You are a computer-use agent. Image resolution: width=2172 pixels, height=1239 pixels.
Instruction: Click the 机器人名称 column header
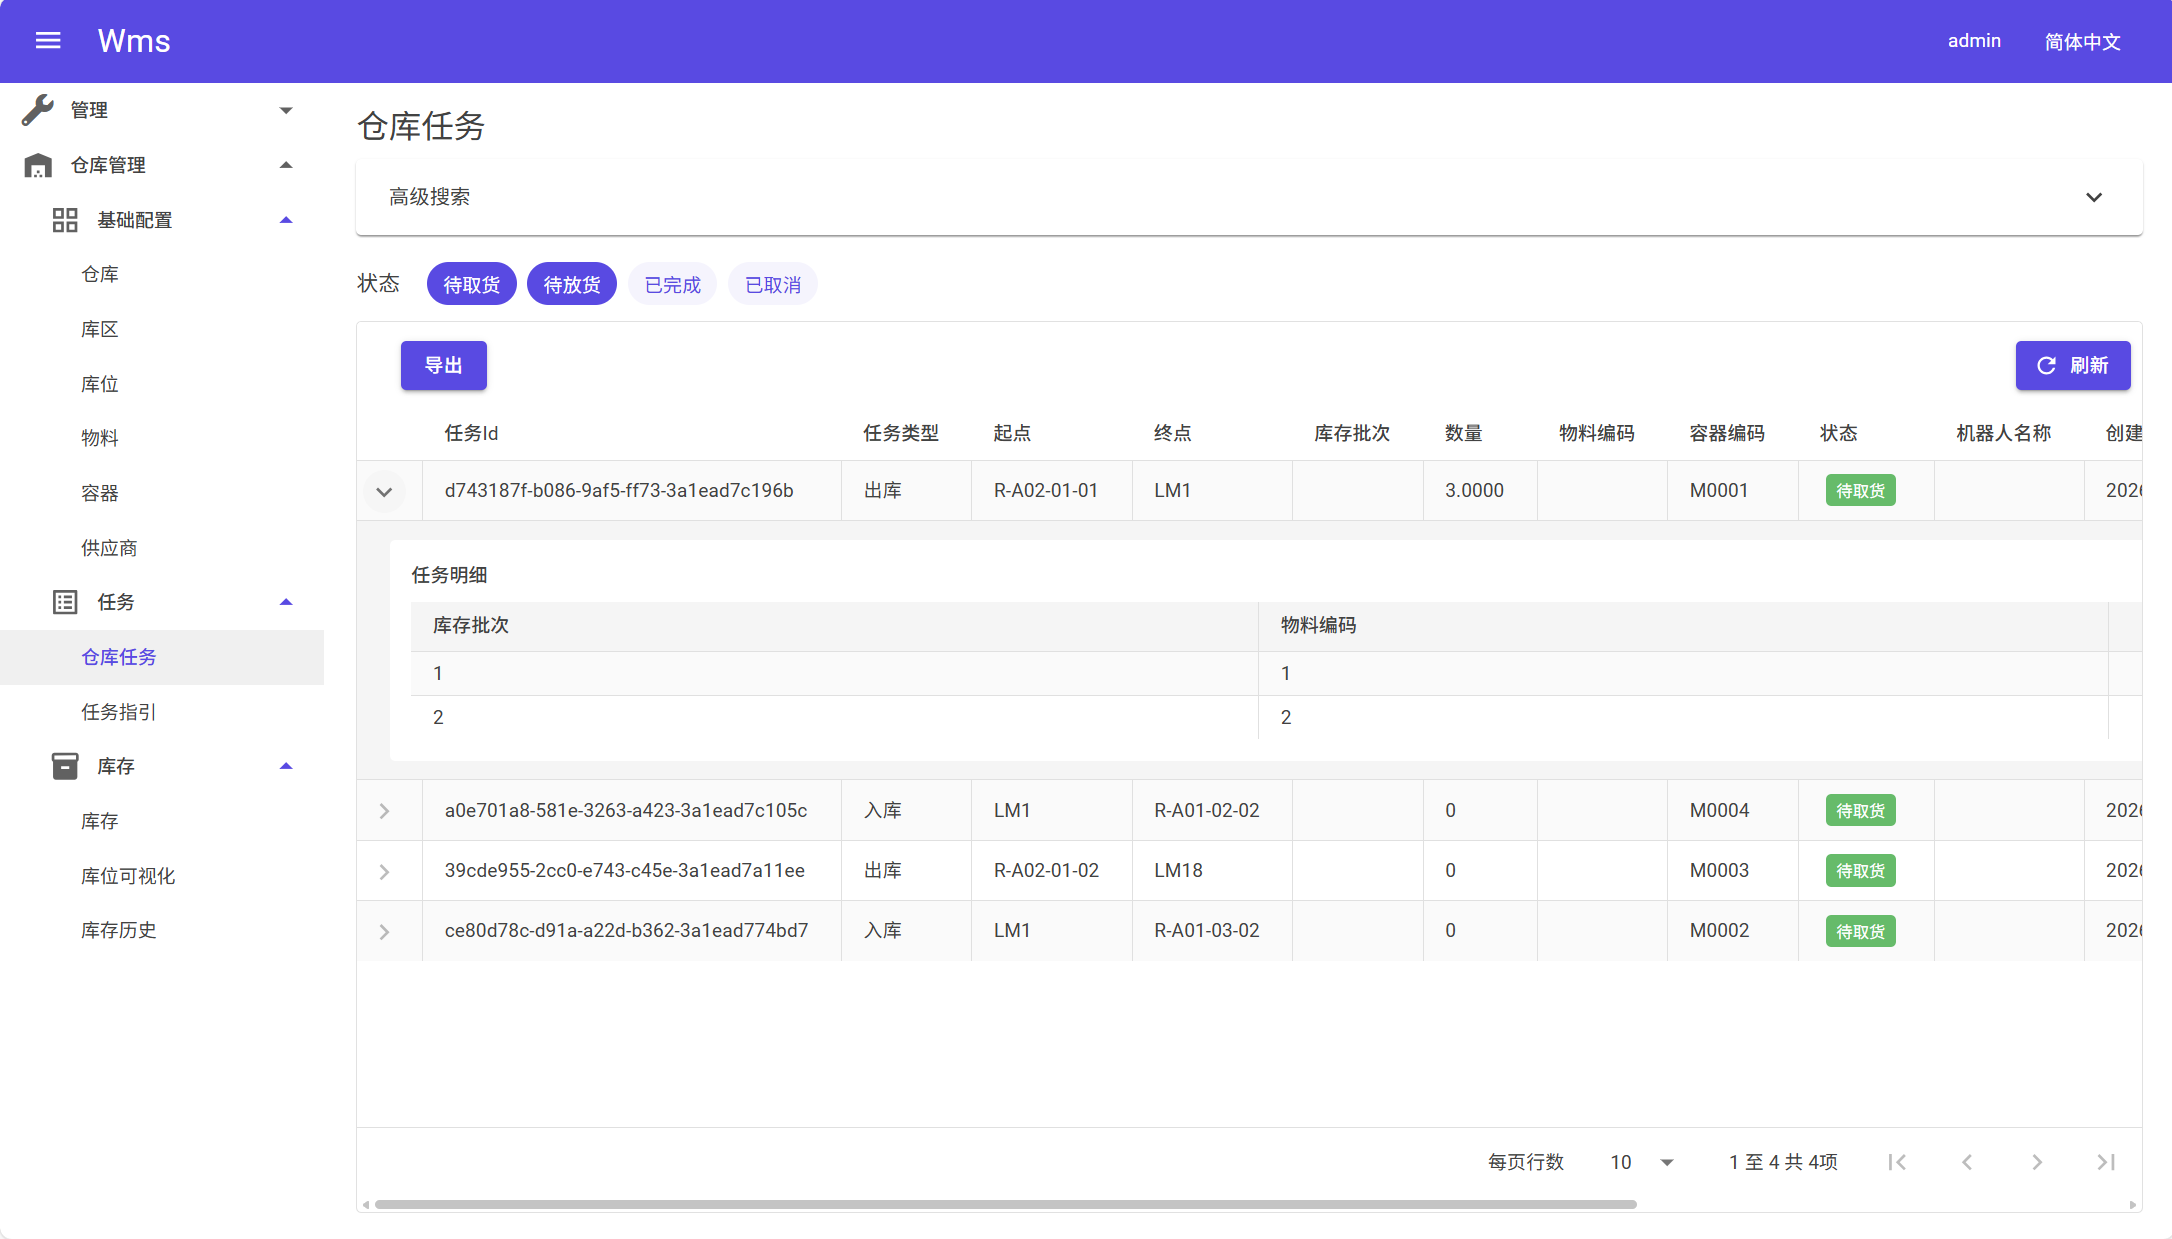[2004, 433]
